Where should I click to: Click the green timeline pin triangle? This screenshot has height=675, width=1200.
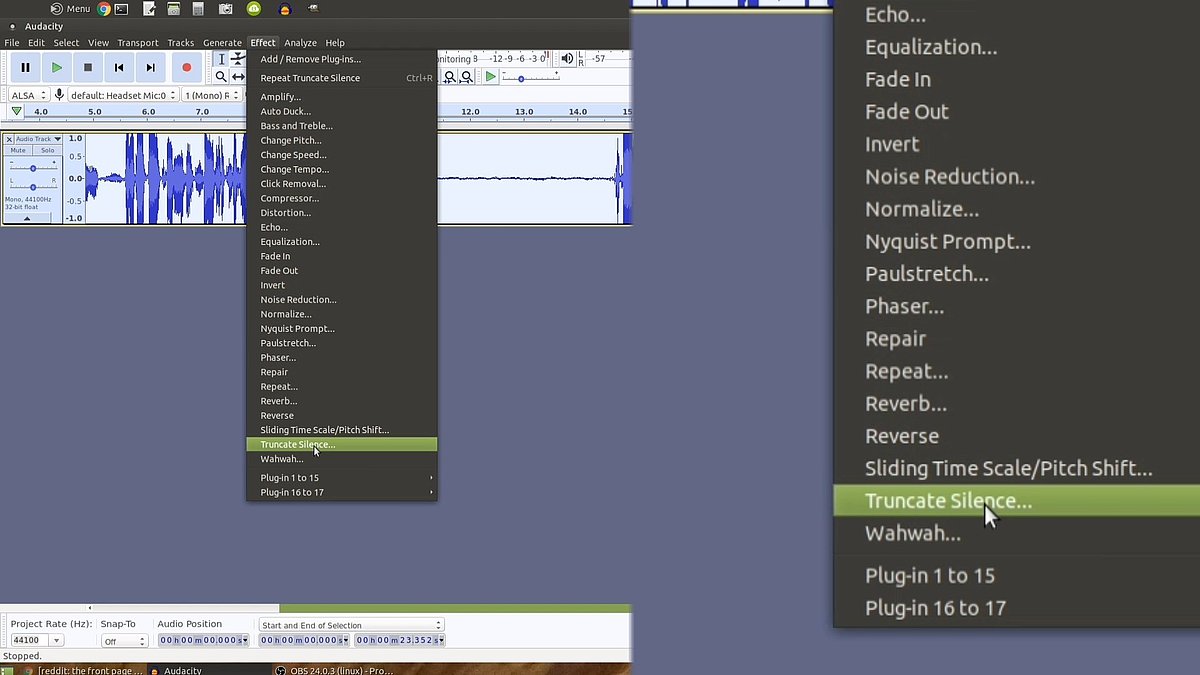point(16,111)
